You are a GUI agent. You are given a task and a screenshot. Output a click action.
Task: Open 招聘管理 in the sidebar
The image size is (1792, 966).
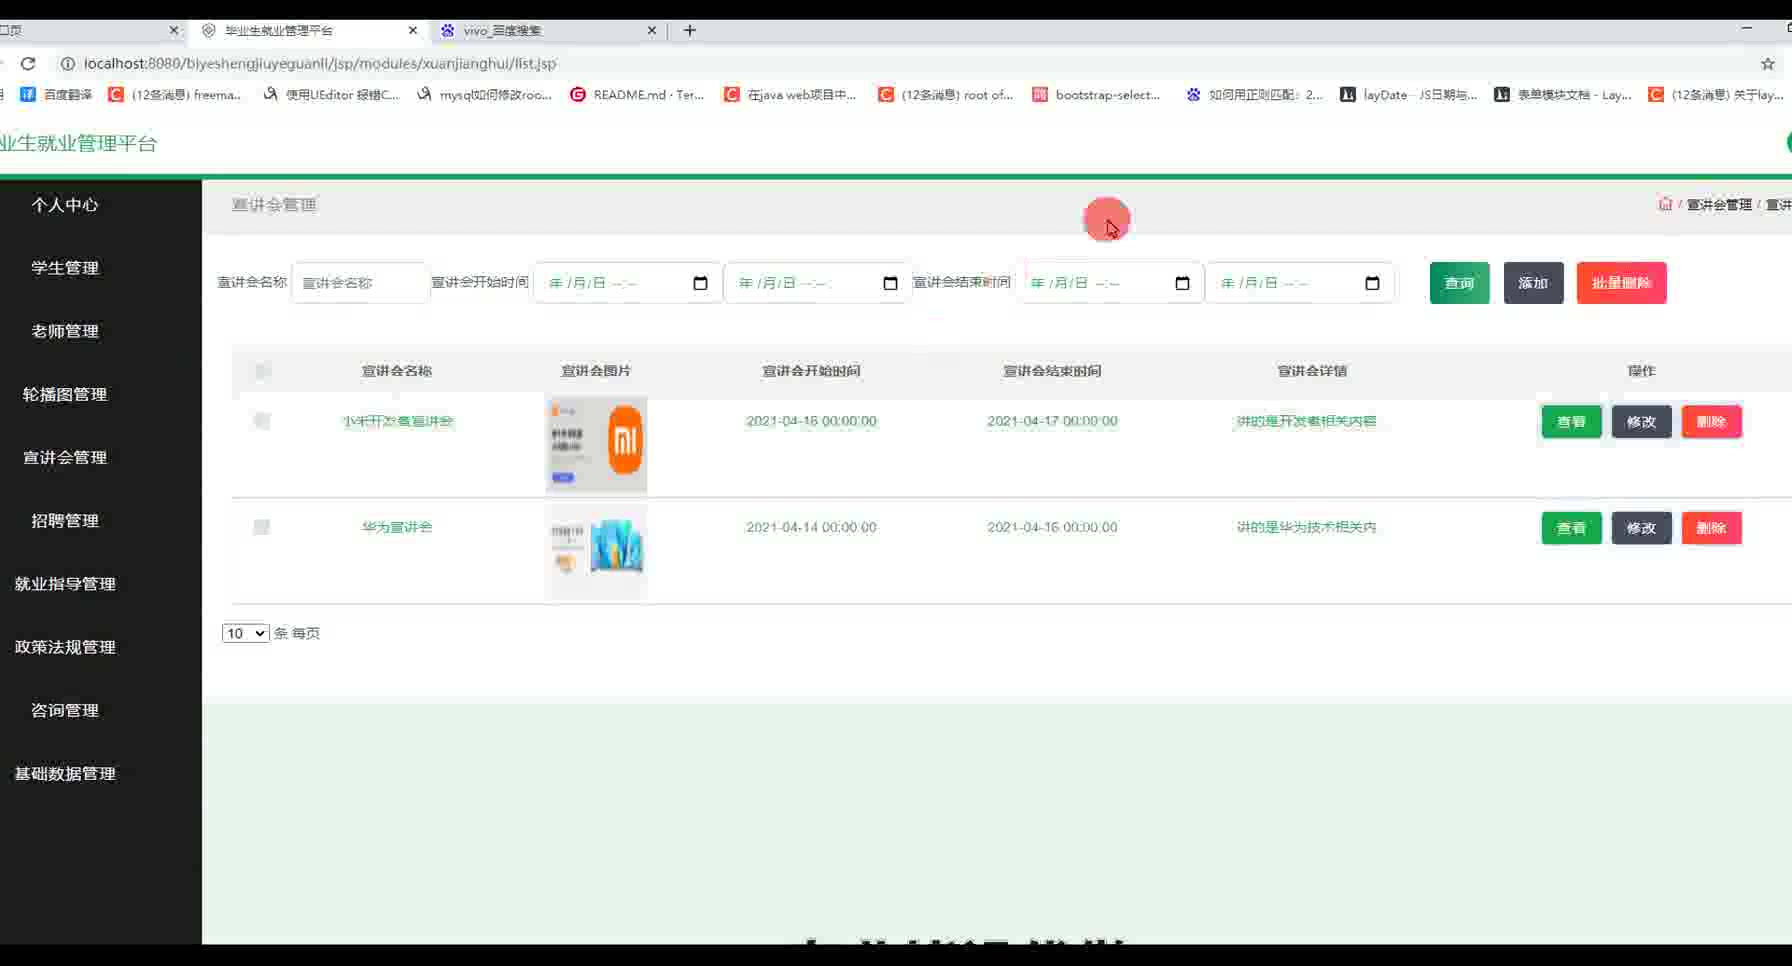pos(65,520)
